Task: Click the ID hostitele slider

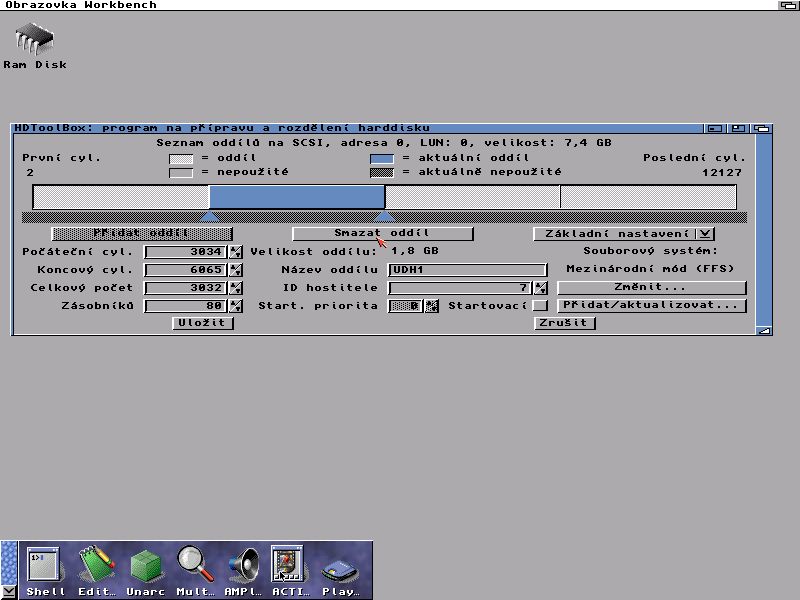Action: coord(459,288)
